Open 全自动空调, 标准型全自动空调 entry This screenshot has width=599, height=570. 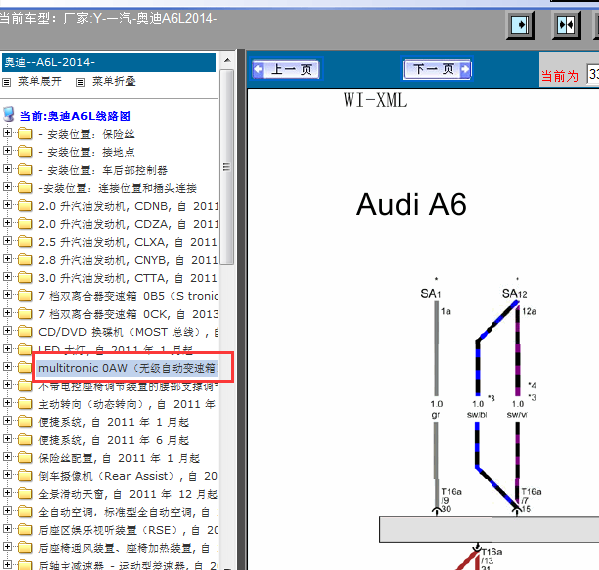point(125,512)
